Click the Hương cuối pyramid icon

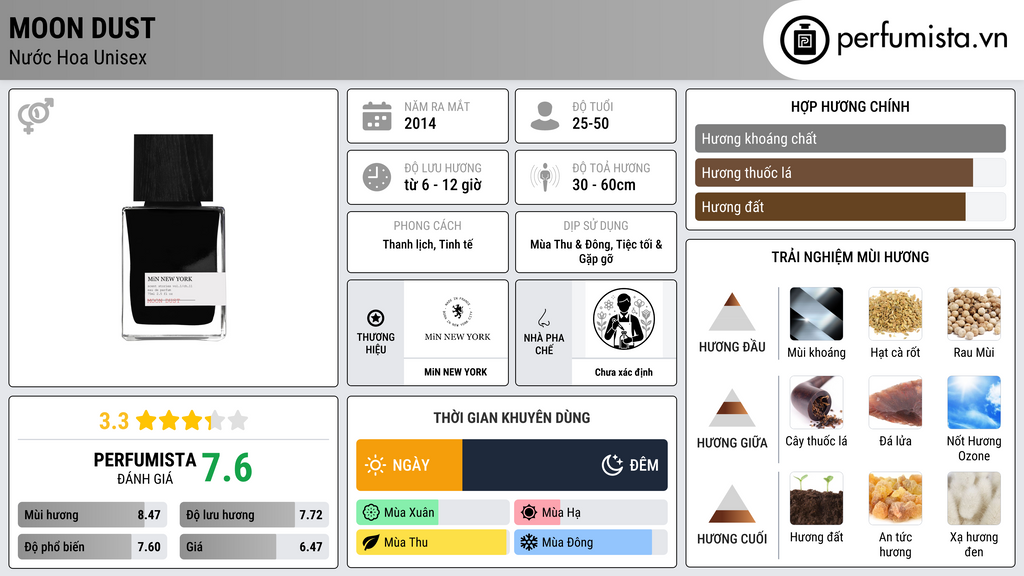(732, 504)
